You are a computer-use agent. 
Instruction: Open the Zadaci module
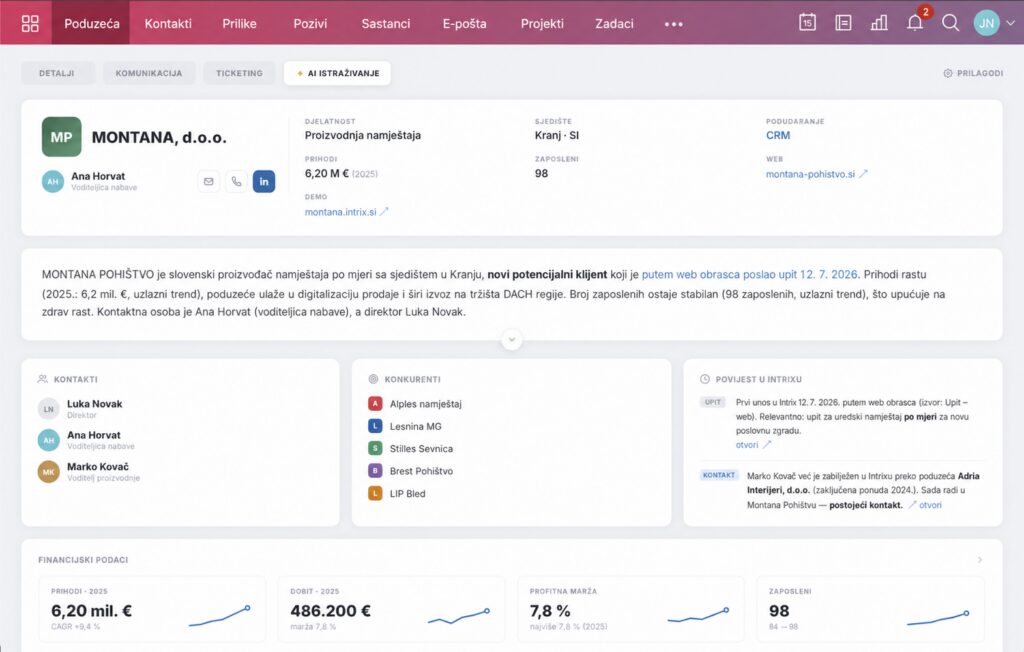pyautogui.click(x=614, y=24)
